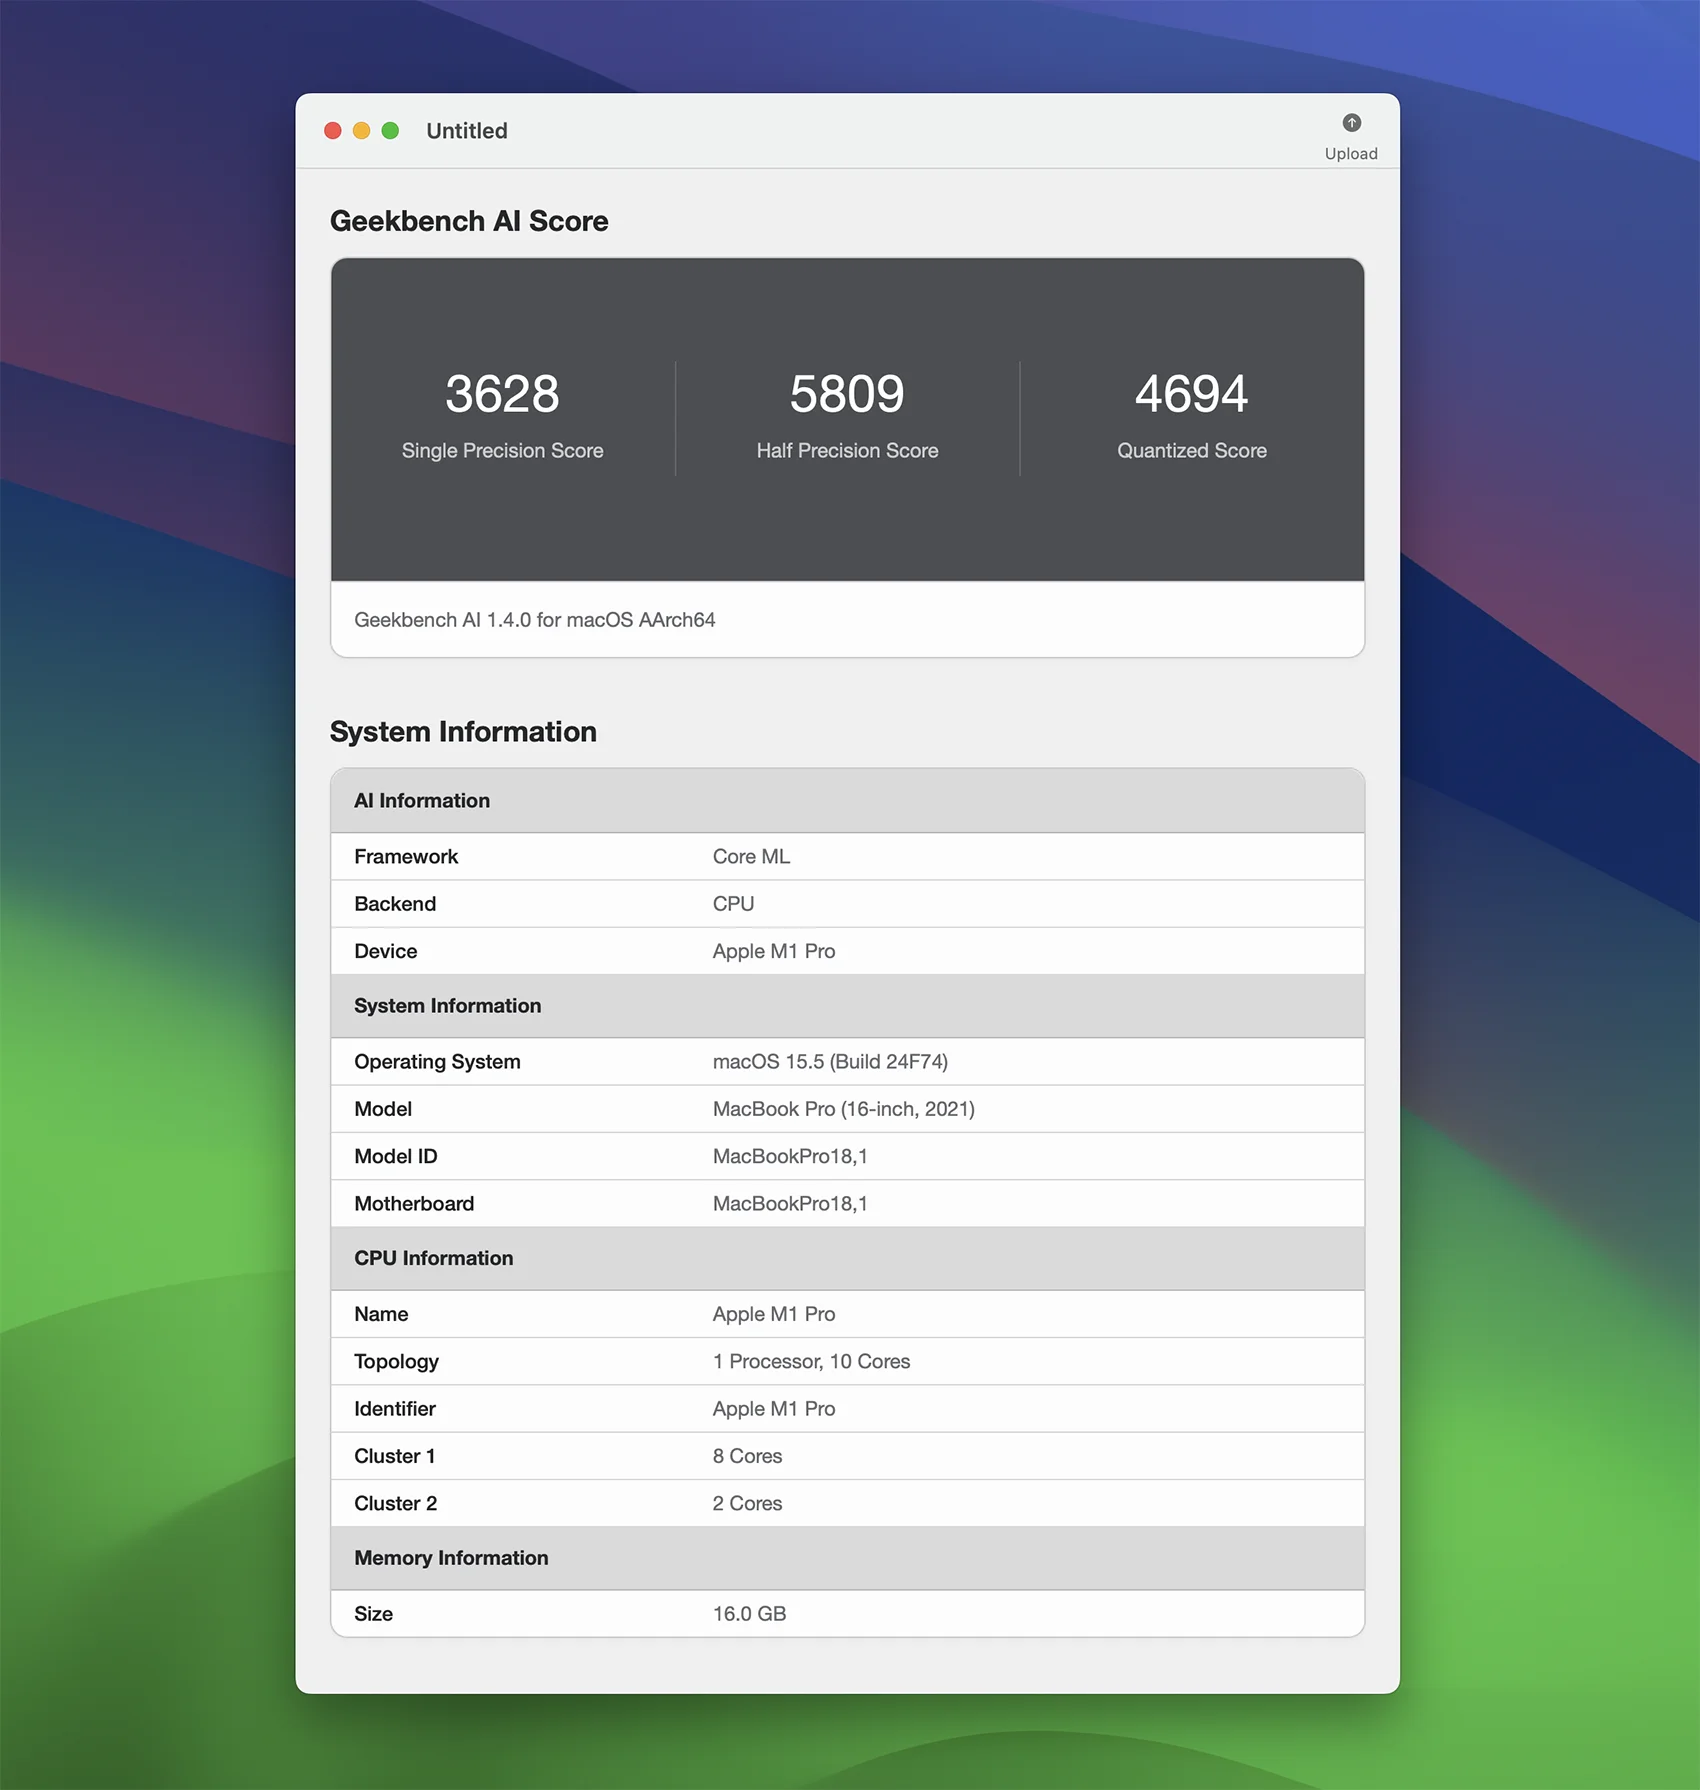Select the 3628 single precision value
Image resolution: width=1700 pixels, height=1790 pixels.
point(502,394)
